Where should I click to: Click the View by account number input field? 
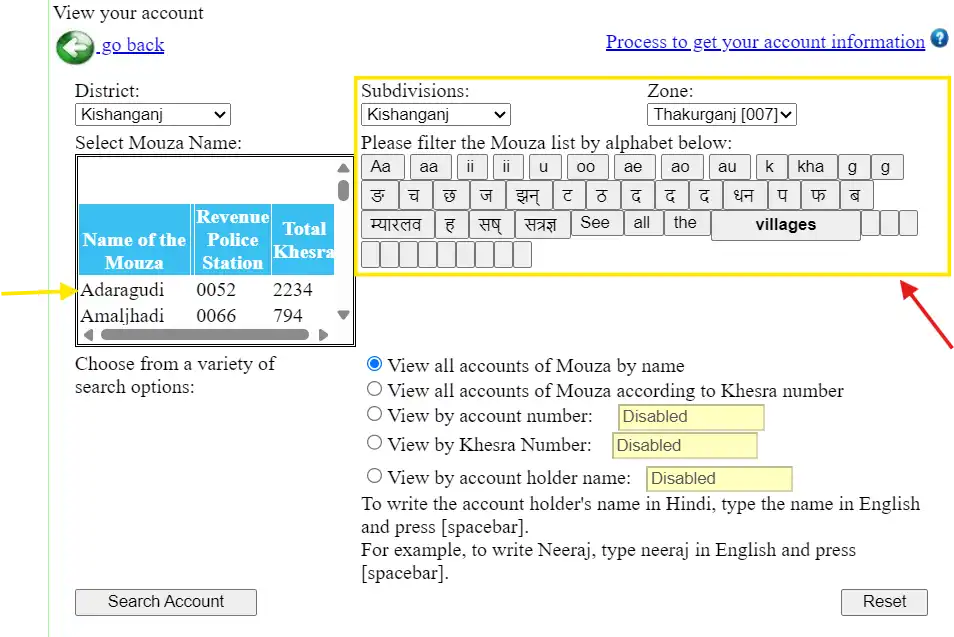pos(691,417)
